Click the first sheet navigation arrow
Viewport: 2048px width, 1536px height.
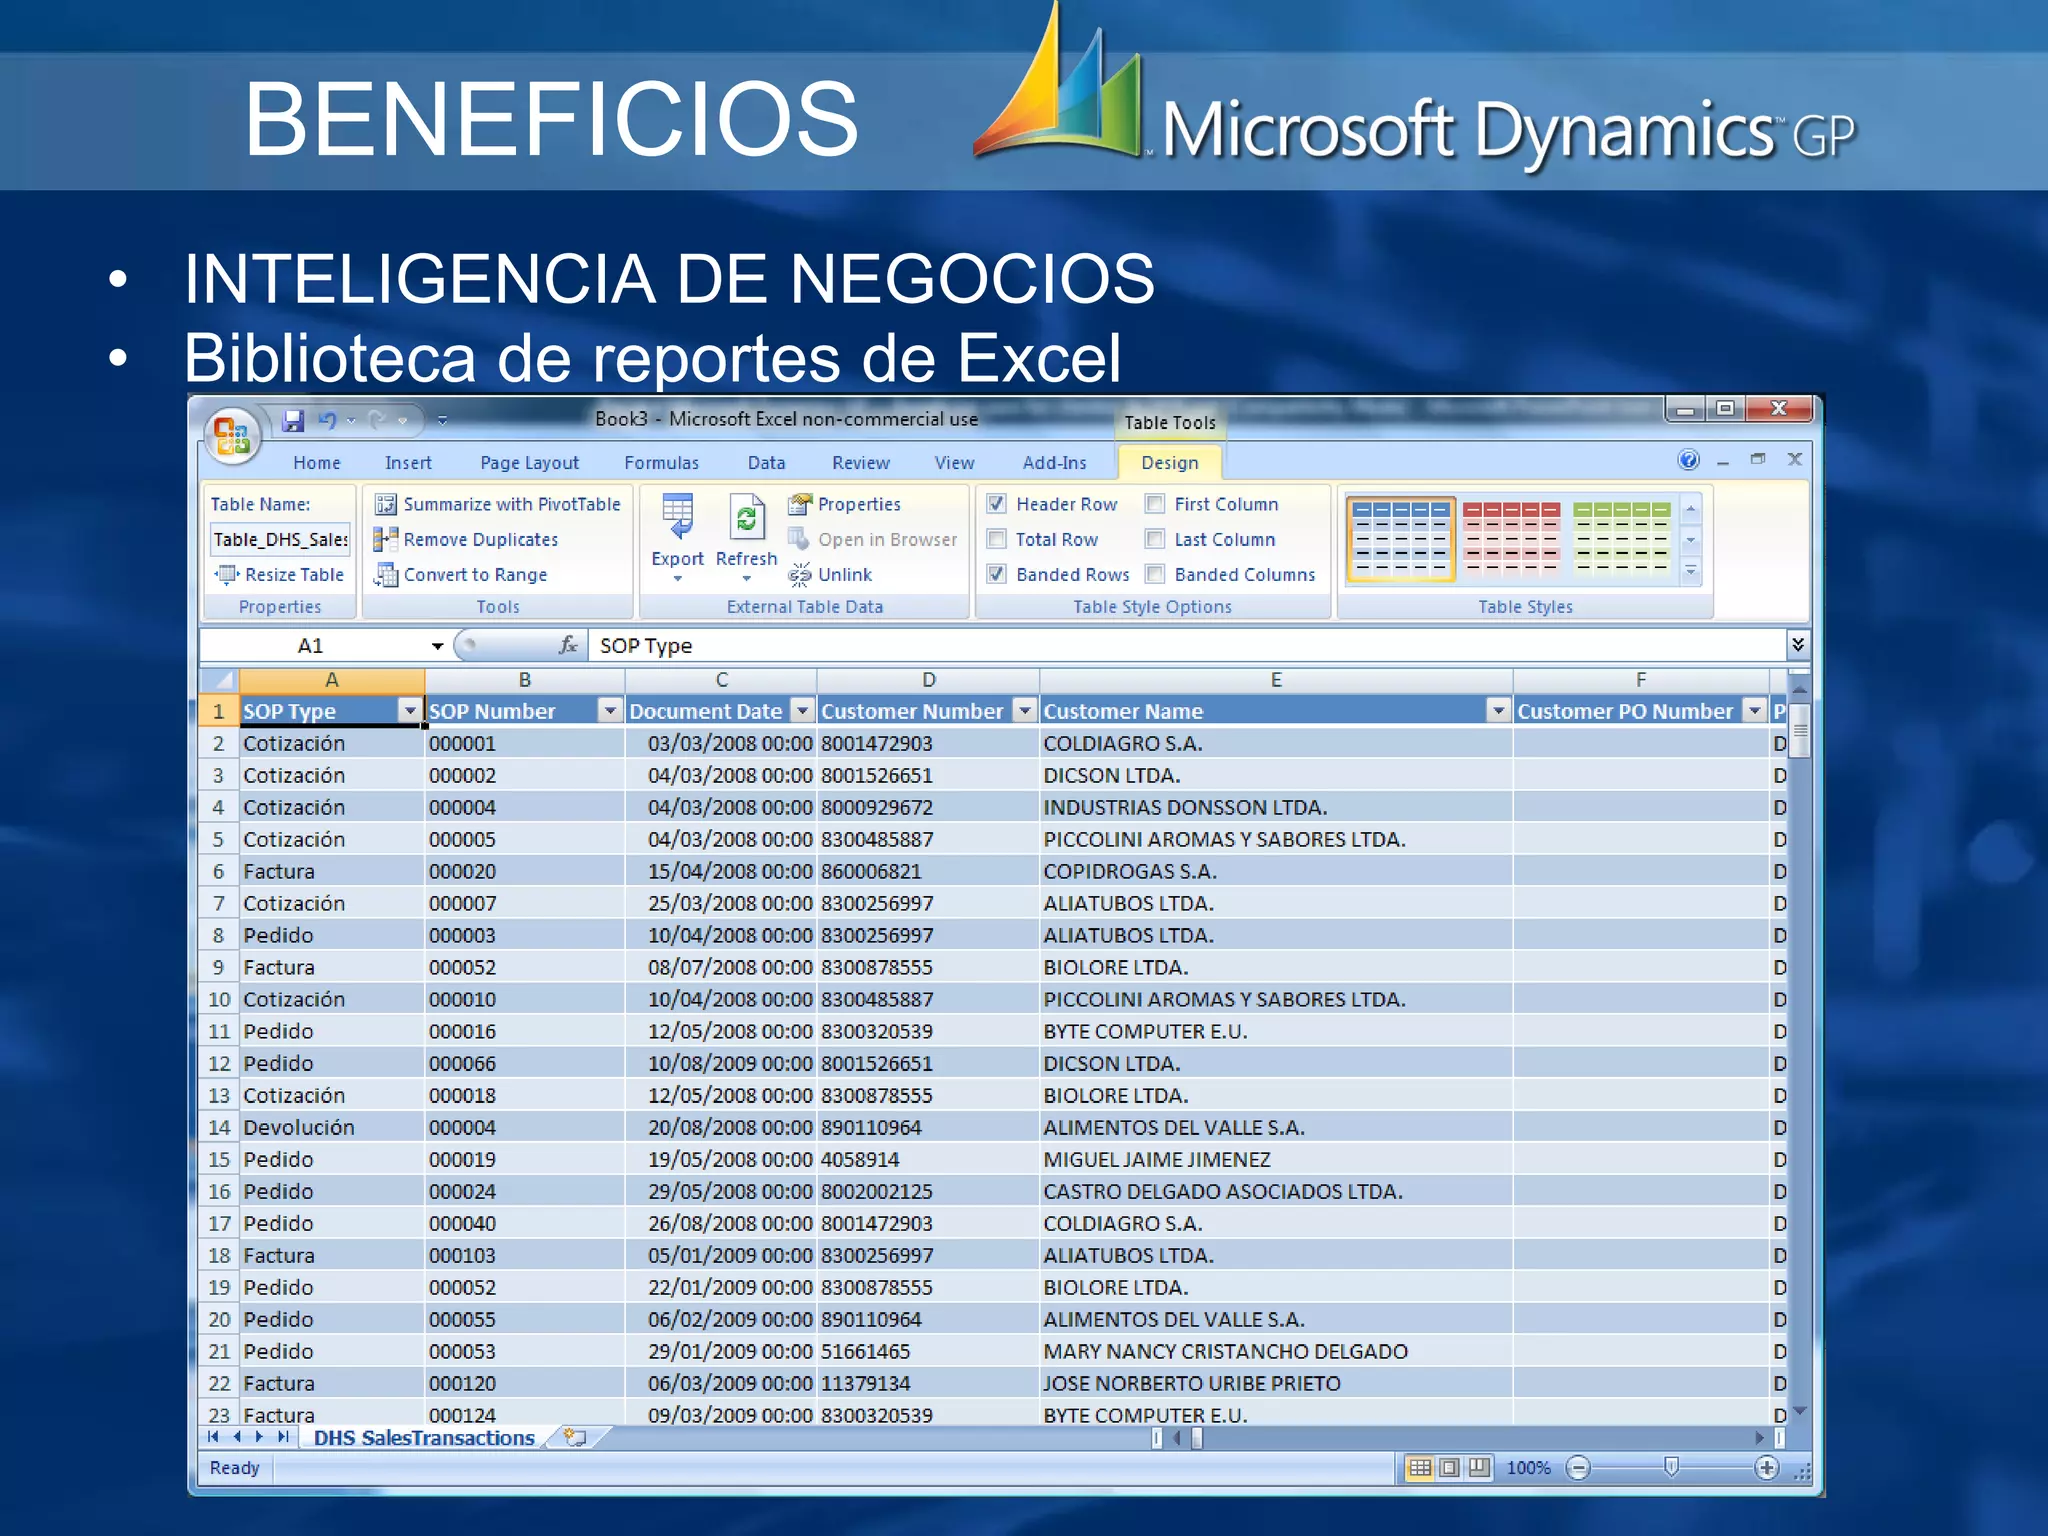coord(213,1437)
